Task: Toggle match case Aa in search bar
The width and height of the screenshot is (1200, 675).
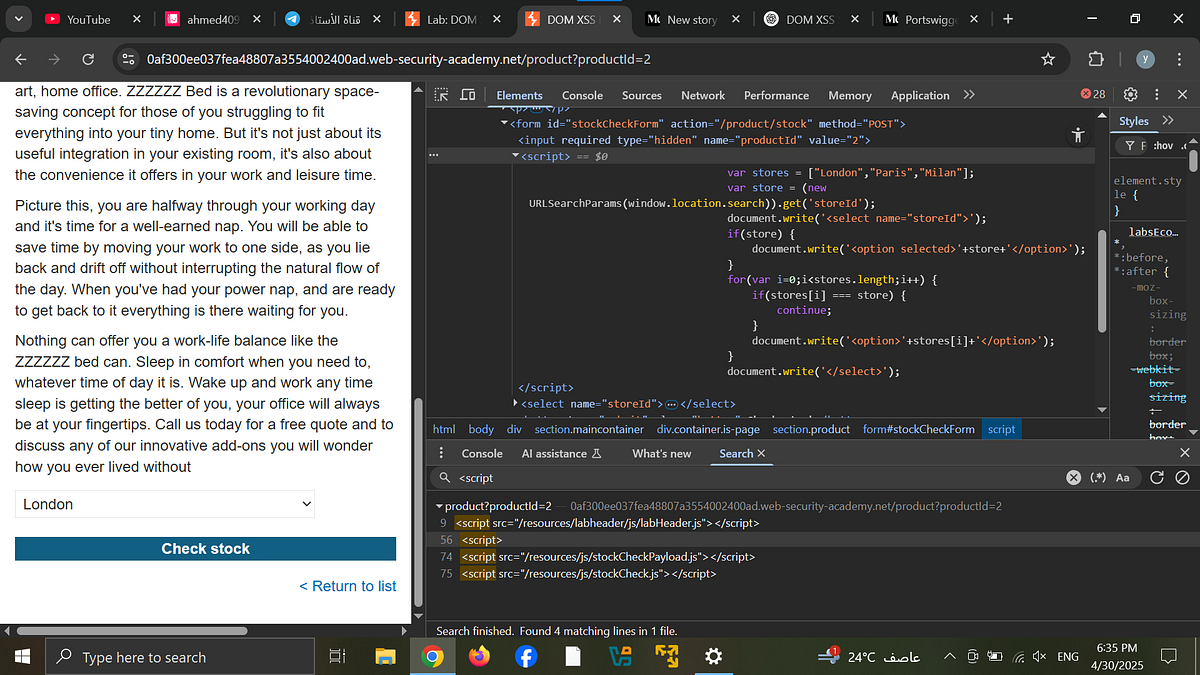Action: pos(1122,477)
